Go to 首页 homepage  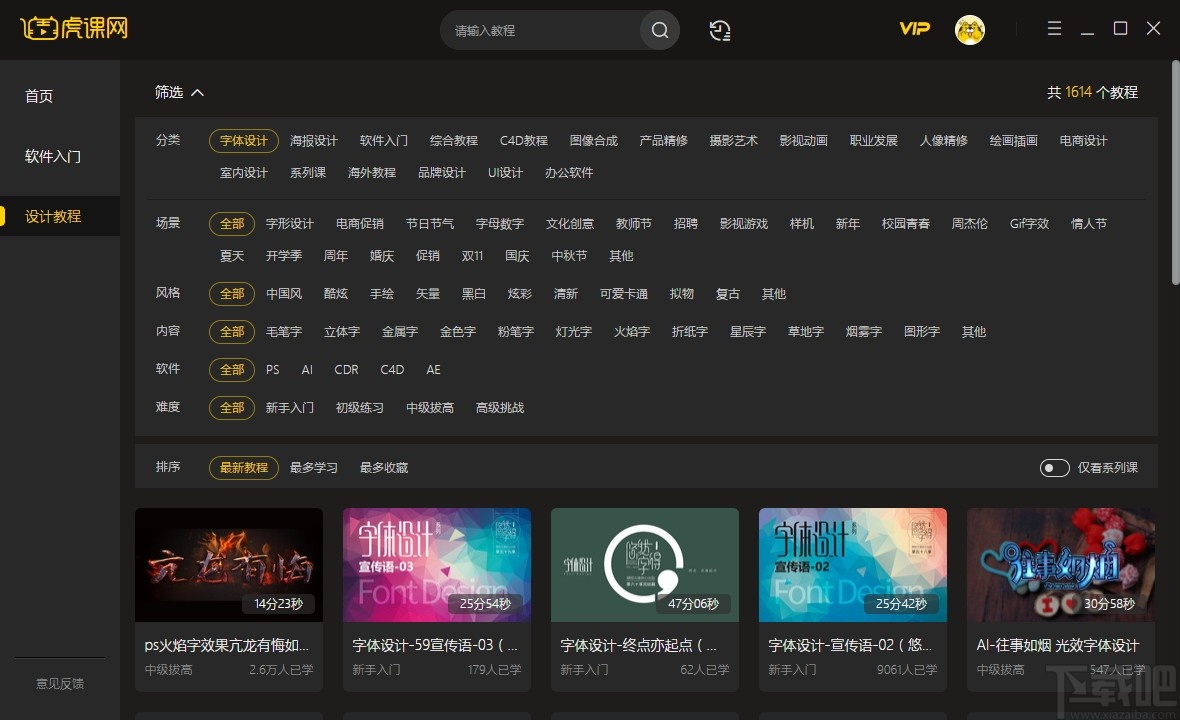[39, 96]
